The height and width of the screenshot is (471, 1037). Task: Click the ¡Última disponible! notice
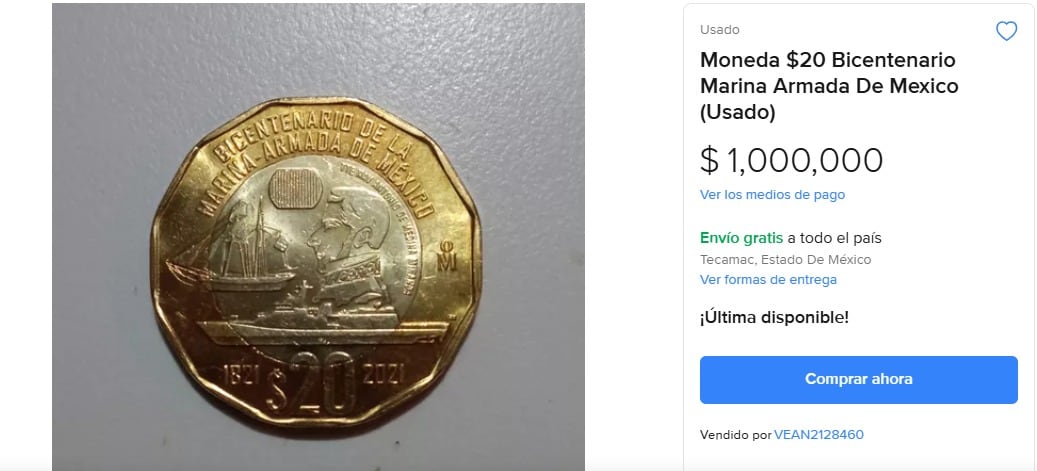tap(774, 318)
